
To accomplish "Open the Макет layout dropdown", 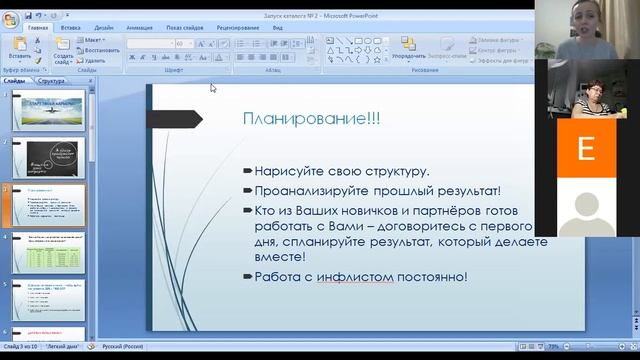I will tap(91, 40).
